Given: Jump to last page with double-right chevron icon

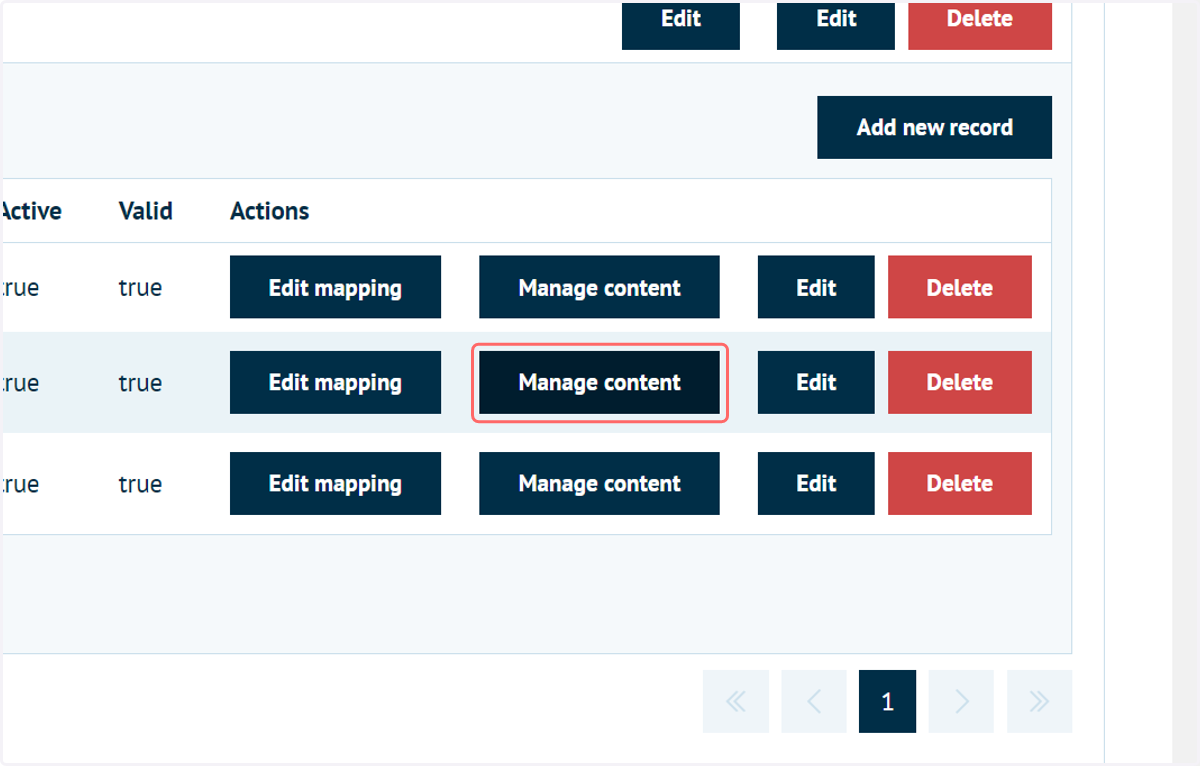Looking at the screenshot, I should coord(1039,701).
